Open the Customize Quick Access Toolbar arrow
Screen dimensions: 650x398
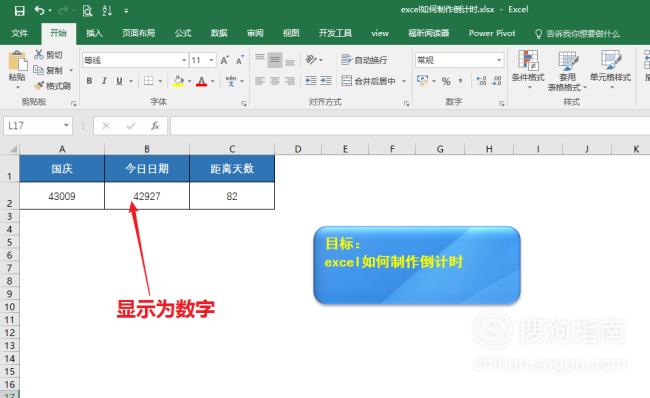[x=126, y=11]
